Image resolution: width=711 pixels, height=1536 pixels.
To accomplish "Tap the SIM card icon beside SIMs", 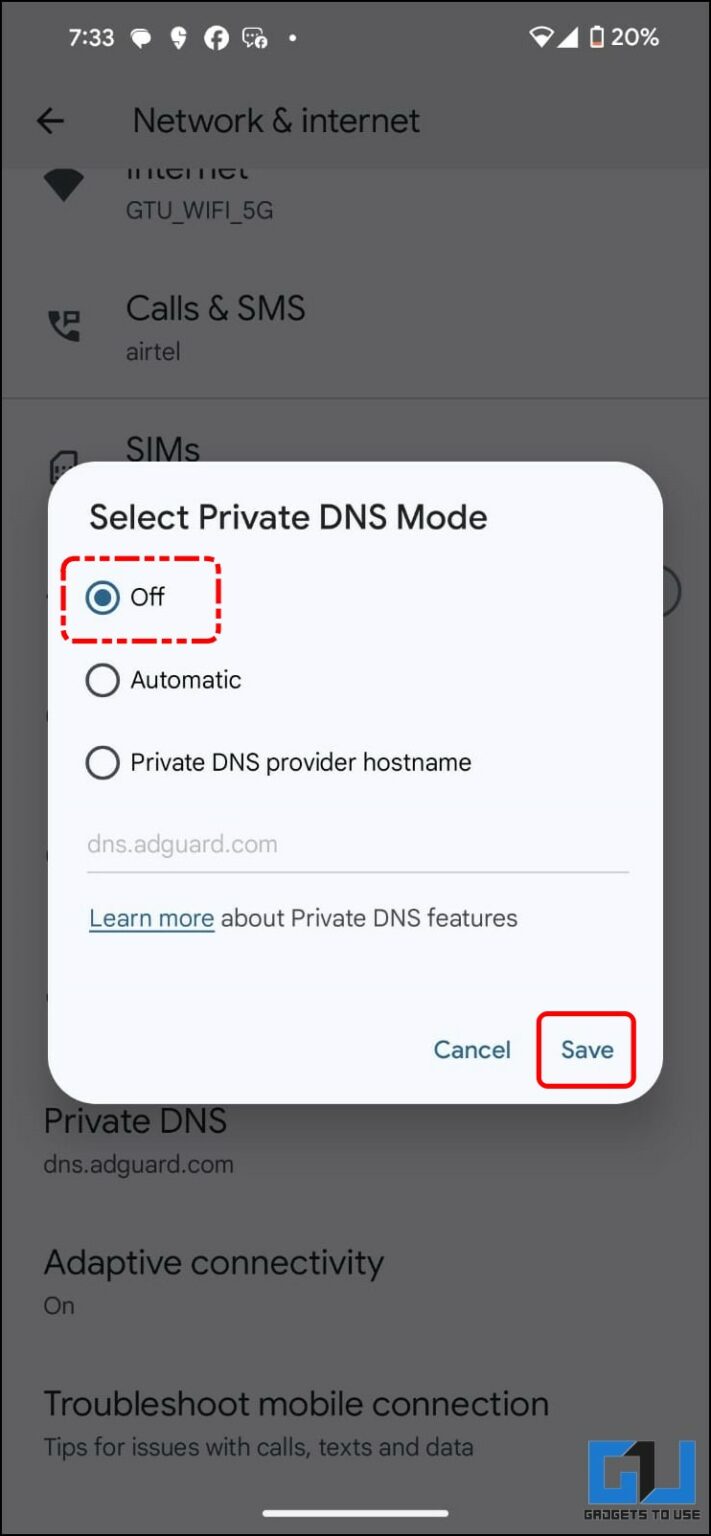I will tap(63, 463).
